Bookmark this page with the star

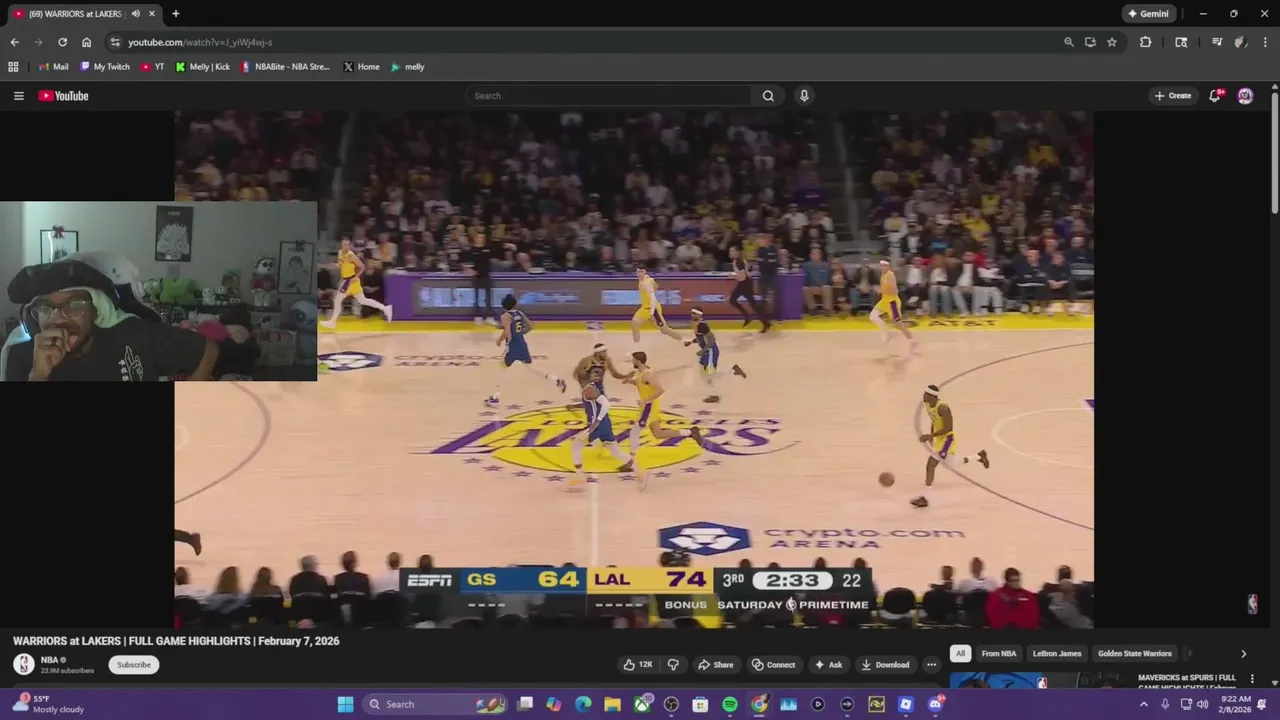pyautogui.click(x=1112, y=42)
